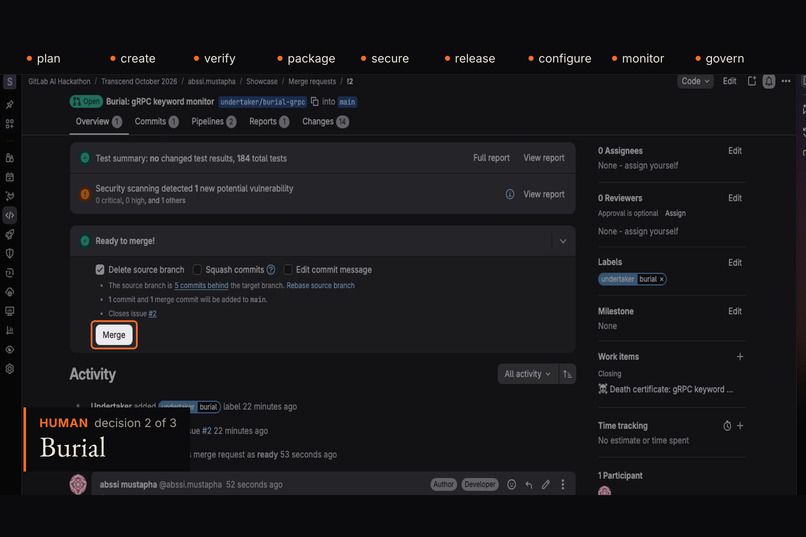The height and width of the screenshot is (537, 806).
Task: Add a work item with plus icon
Action: pos(740,357)
